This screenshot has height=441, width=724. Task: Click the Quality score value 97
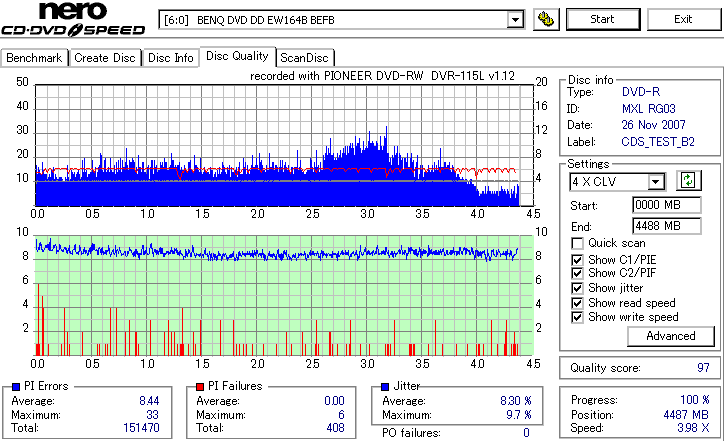coord(703,368)
